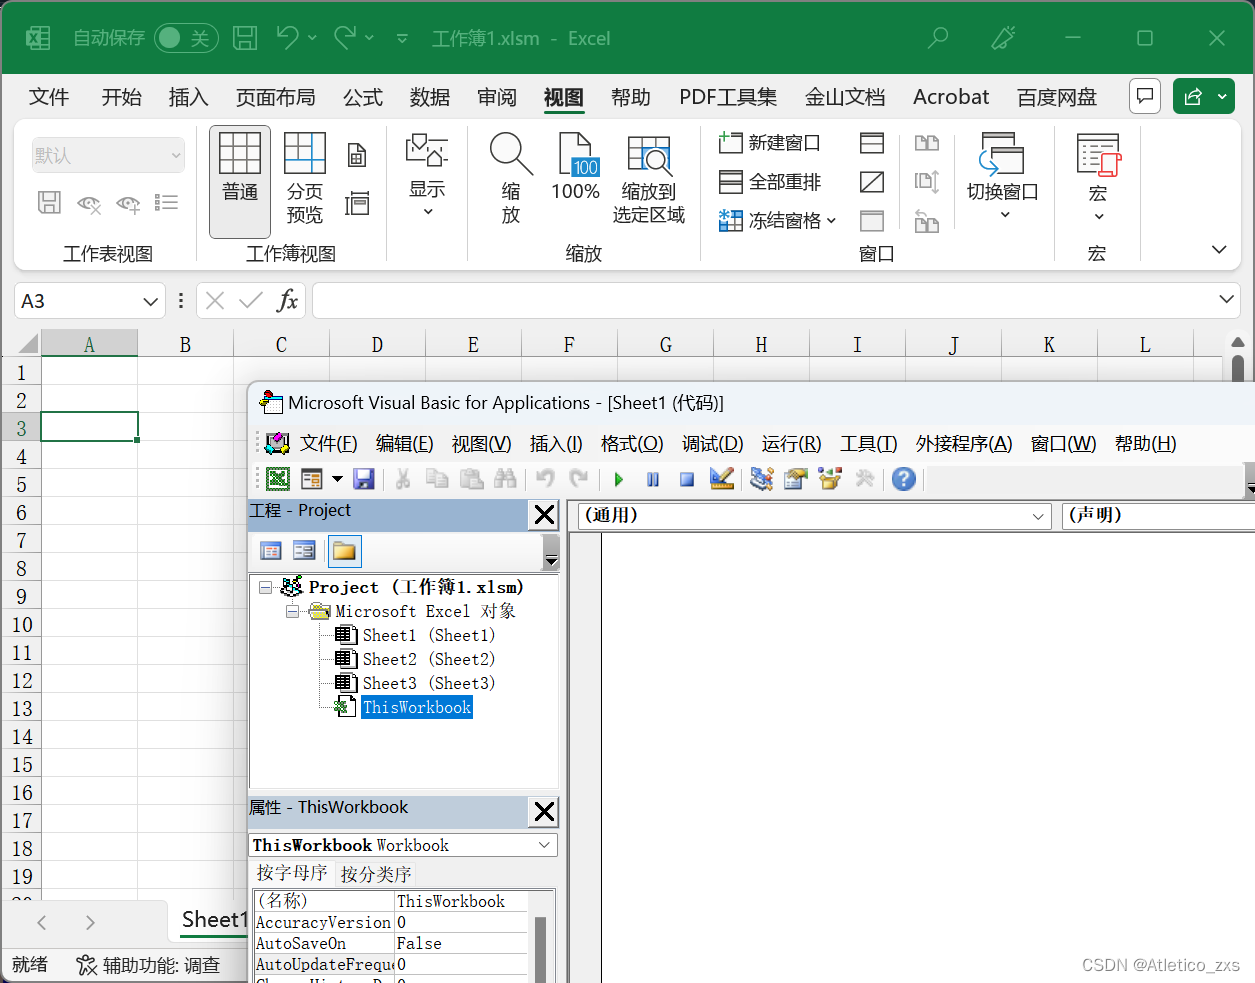Set zoom to 100% in ribbon
This screenshot has width=1255, height=983.
point(576,168)
